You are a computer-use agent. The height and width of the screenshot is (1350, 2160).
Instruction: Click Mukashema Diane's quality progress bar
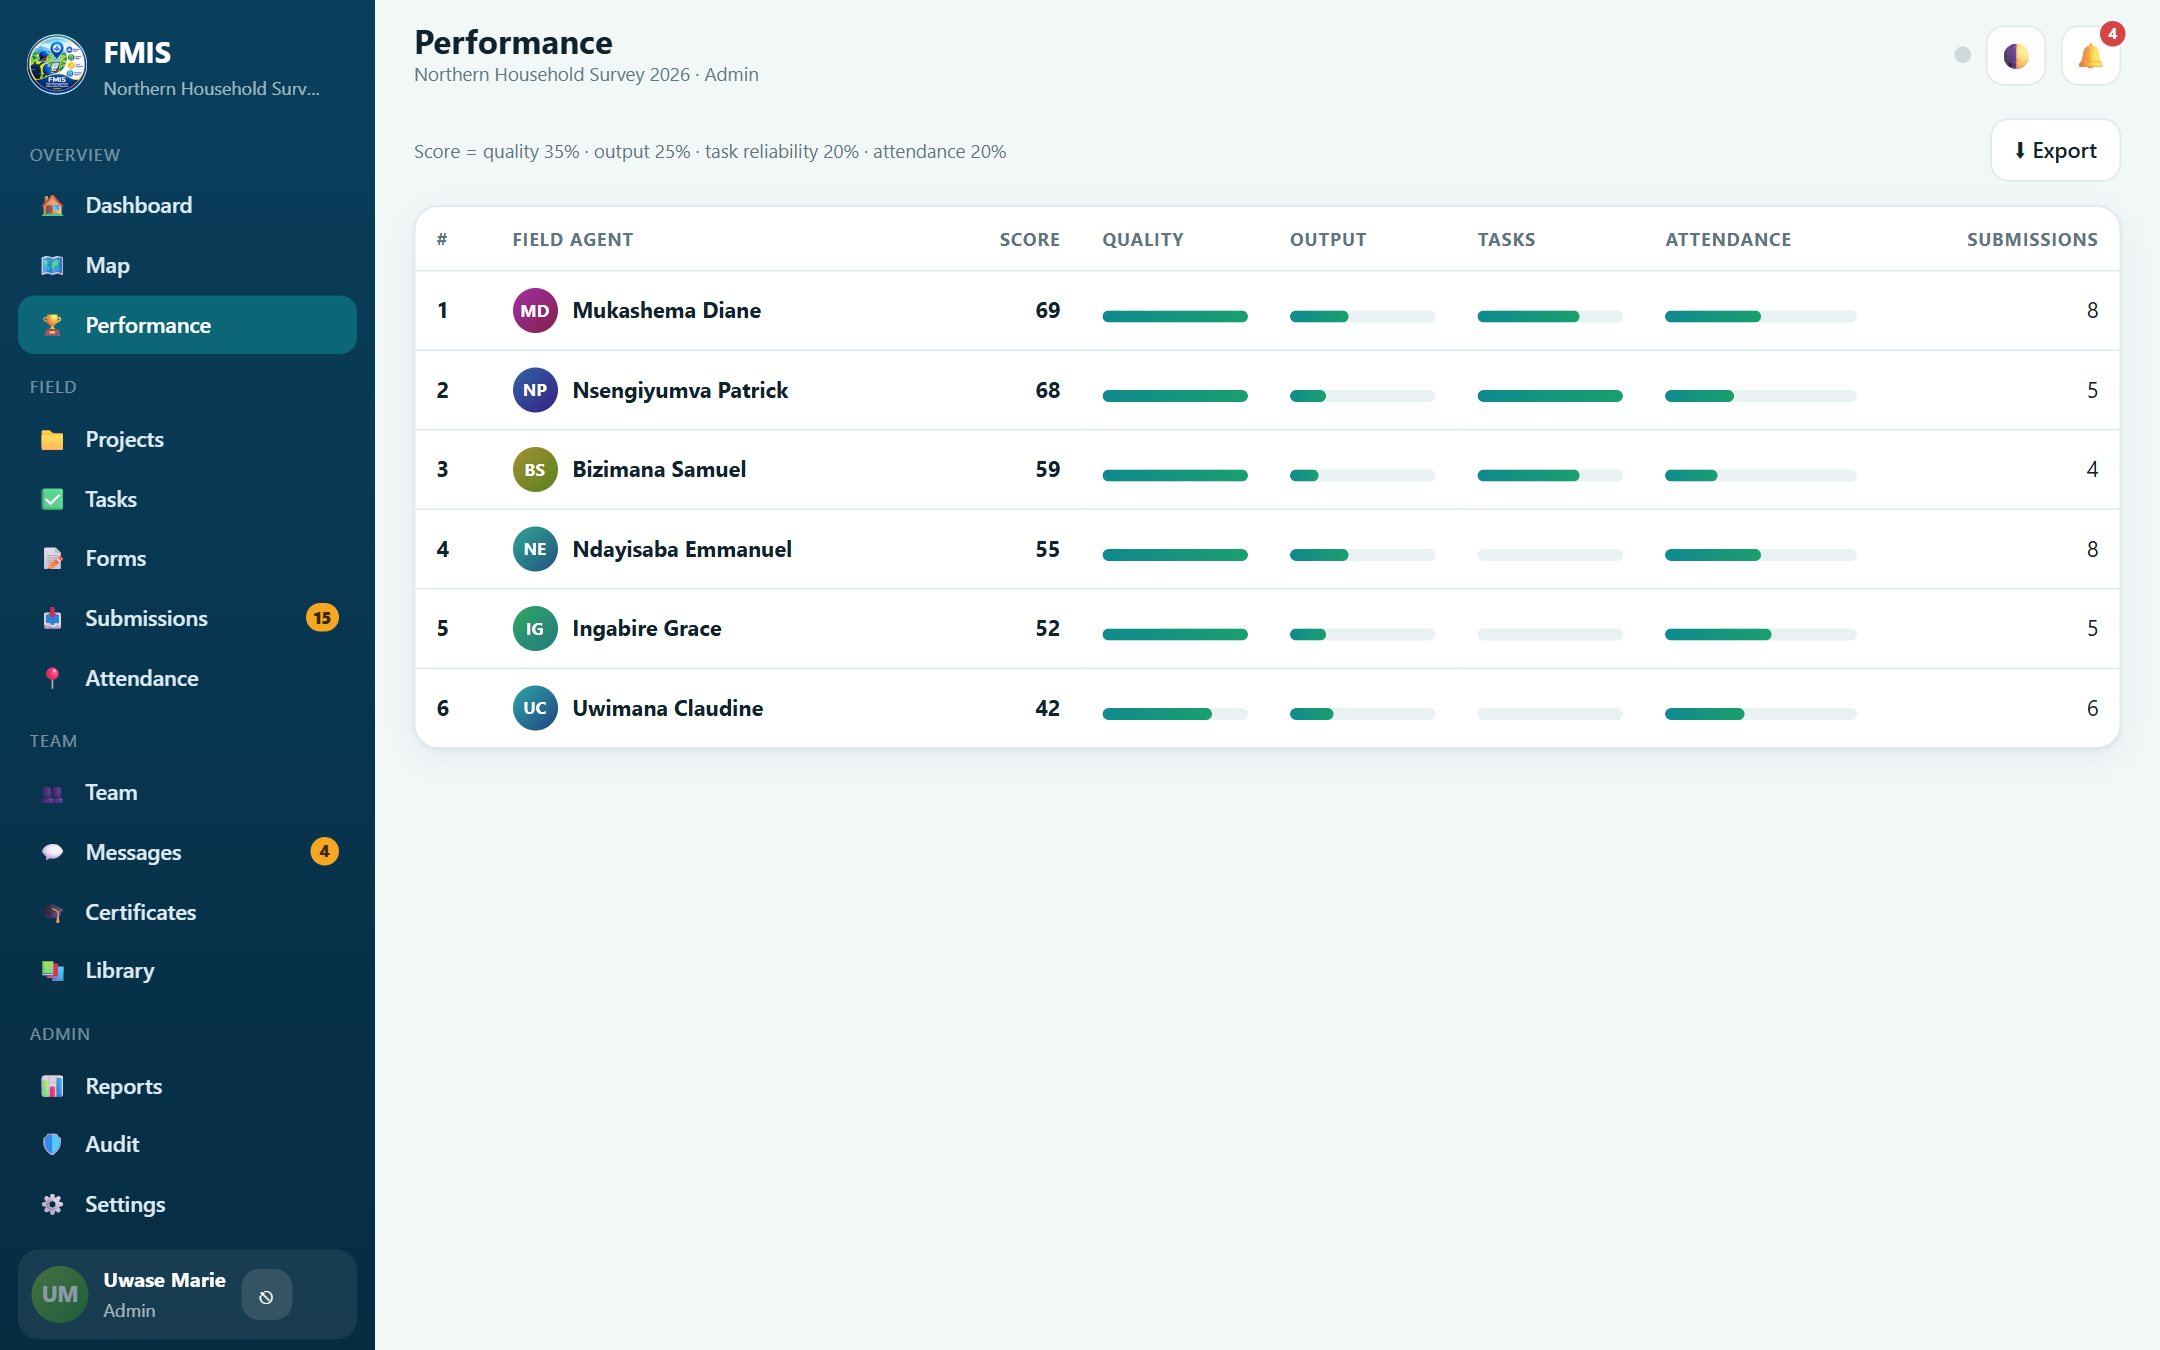[x=1175, y=316]
